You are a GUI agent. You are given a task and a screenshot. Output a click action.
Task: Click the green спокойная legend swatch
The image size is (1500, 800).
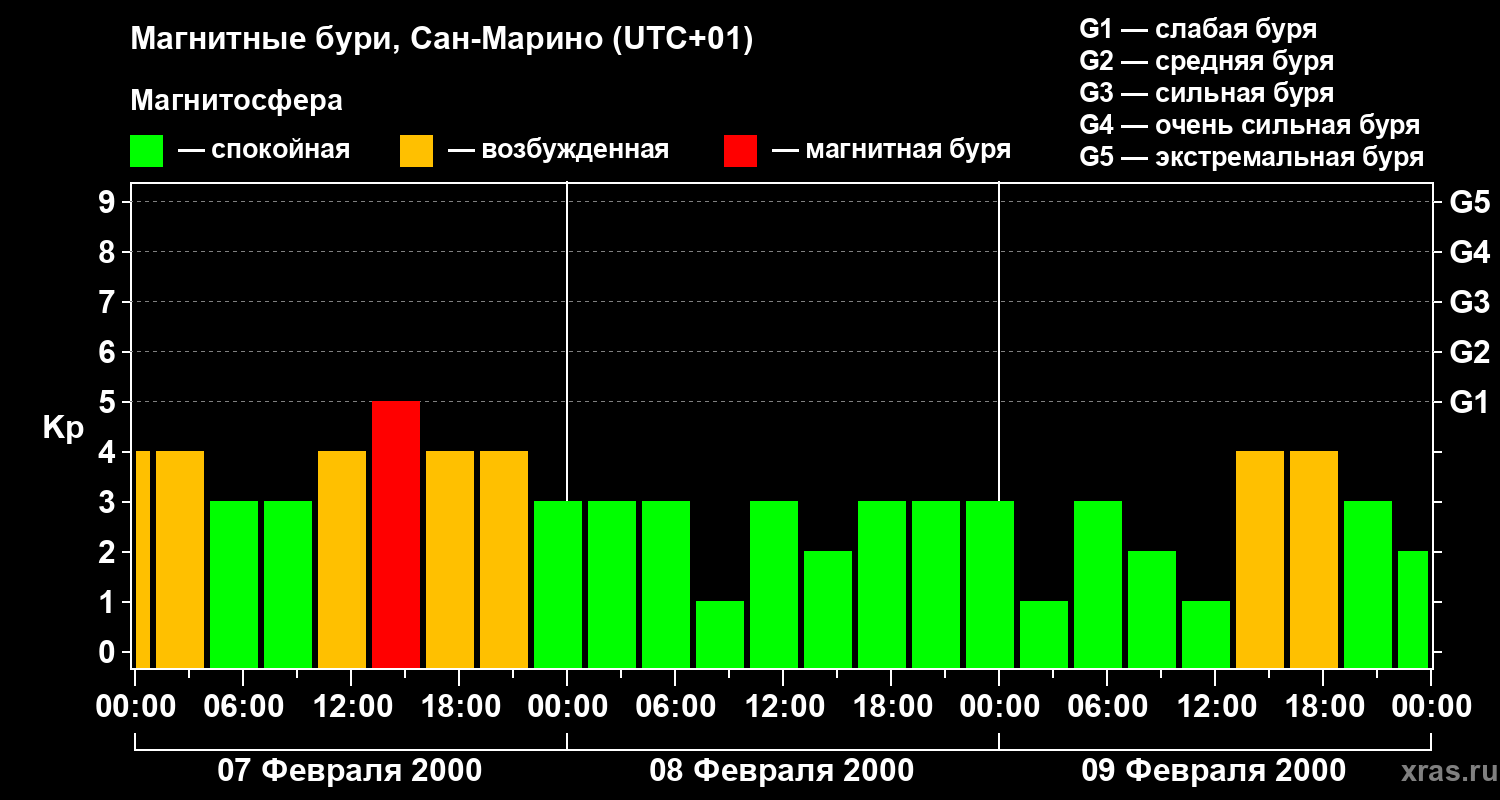[x=147, y=151]
